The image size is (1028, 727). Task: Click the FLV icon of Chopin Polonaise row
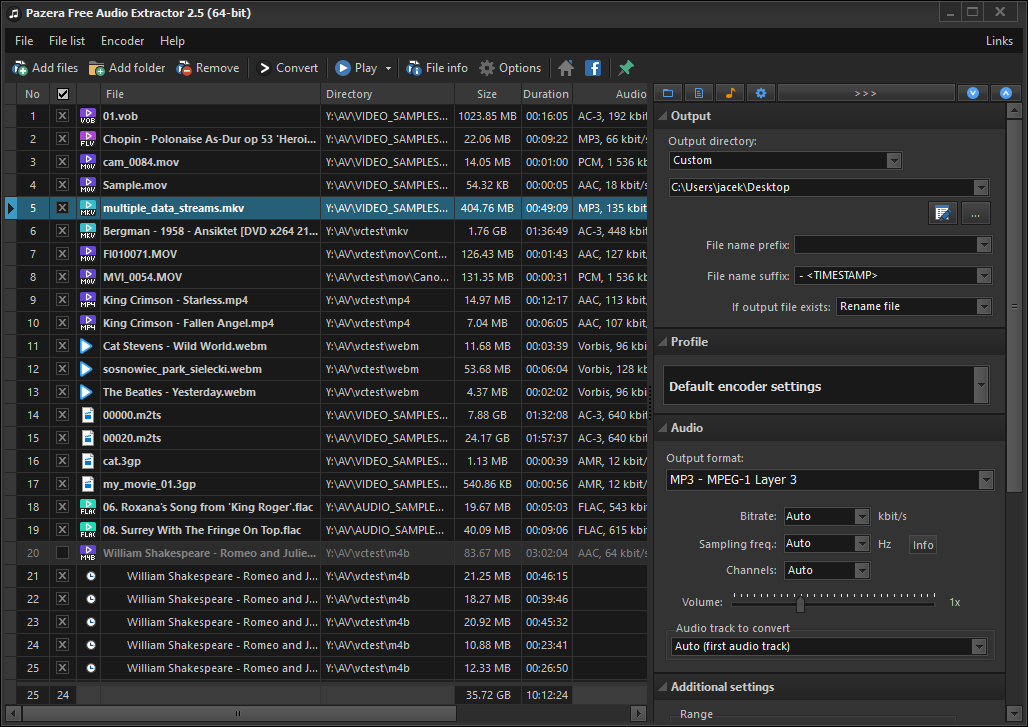point(88,139)
